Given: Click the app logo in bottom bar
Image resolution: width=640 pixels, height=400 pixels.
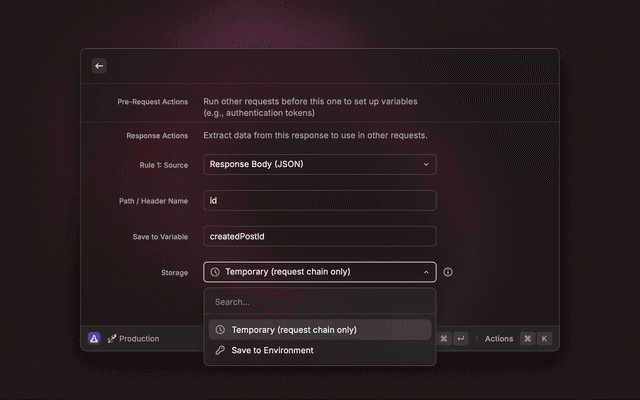Looking at the screenshot, I should tap(94, 338).
